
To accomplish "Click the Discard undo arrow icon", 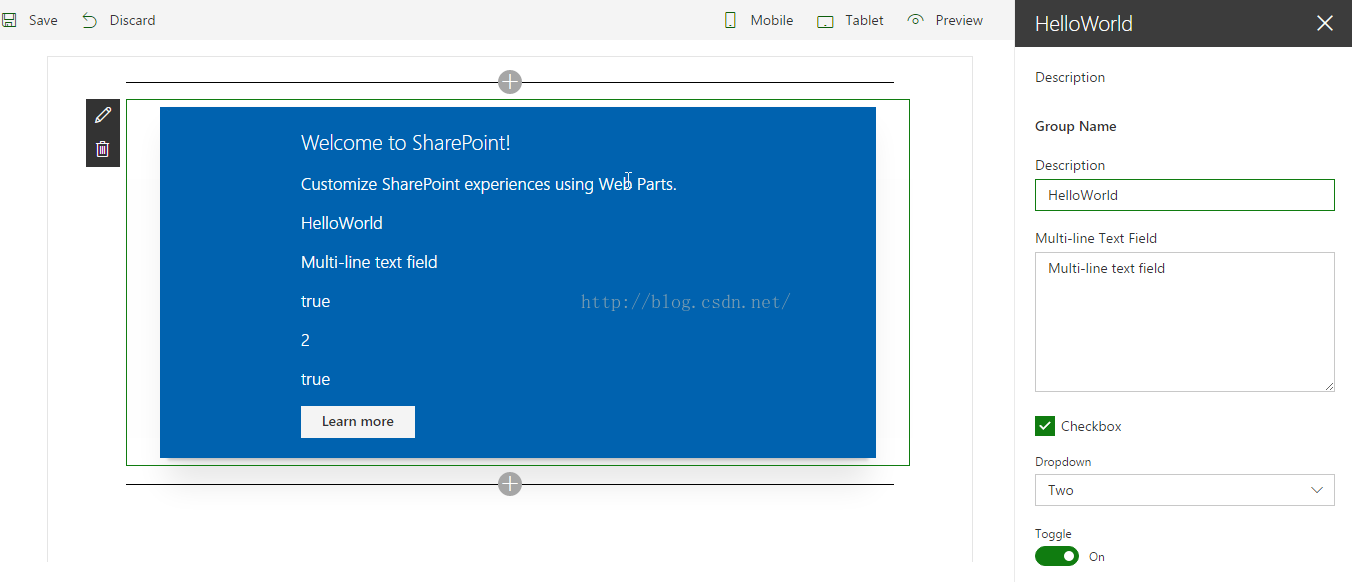I will (x=90, y=20).
